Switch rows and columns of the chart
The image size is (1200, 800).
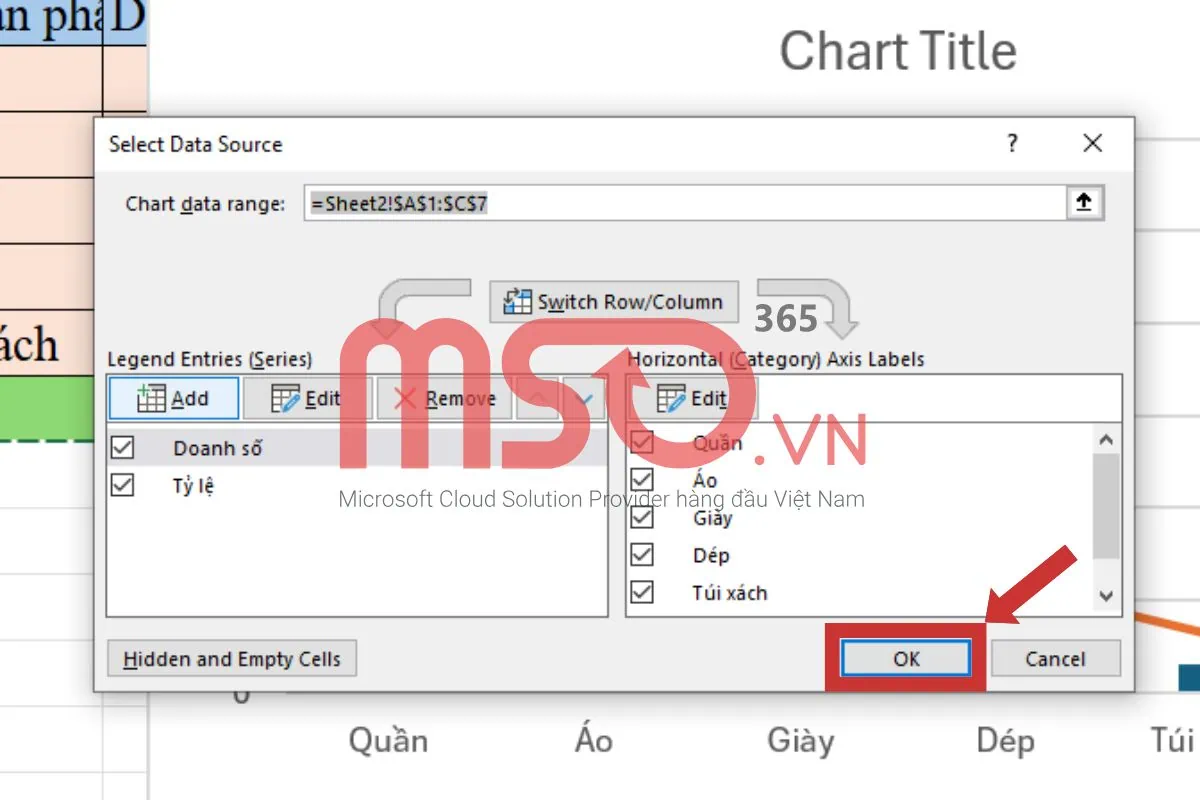(x=613, y=301)
